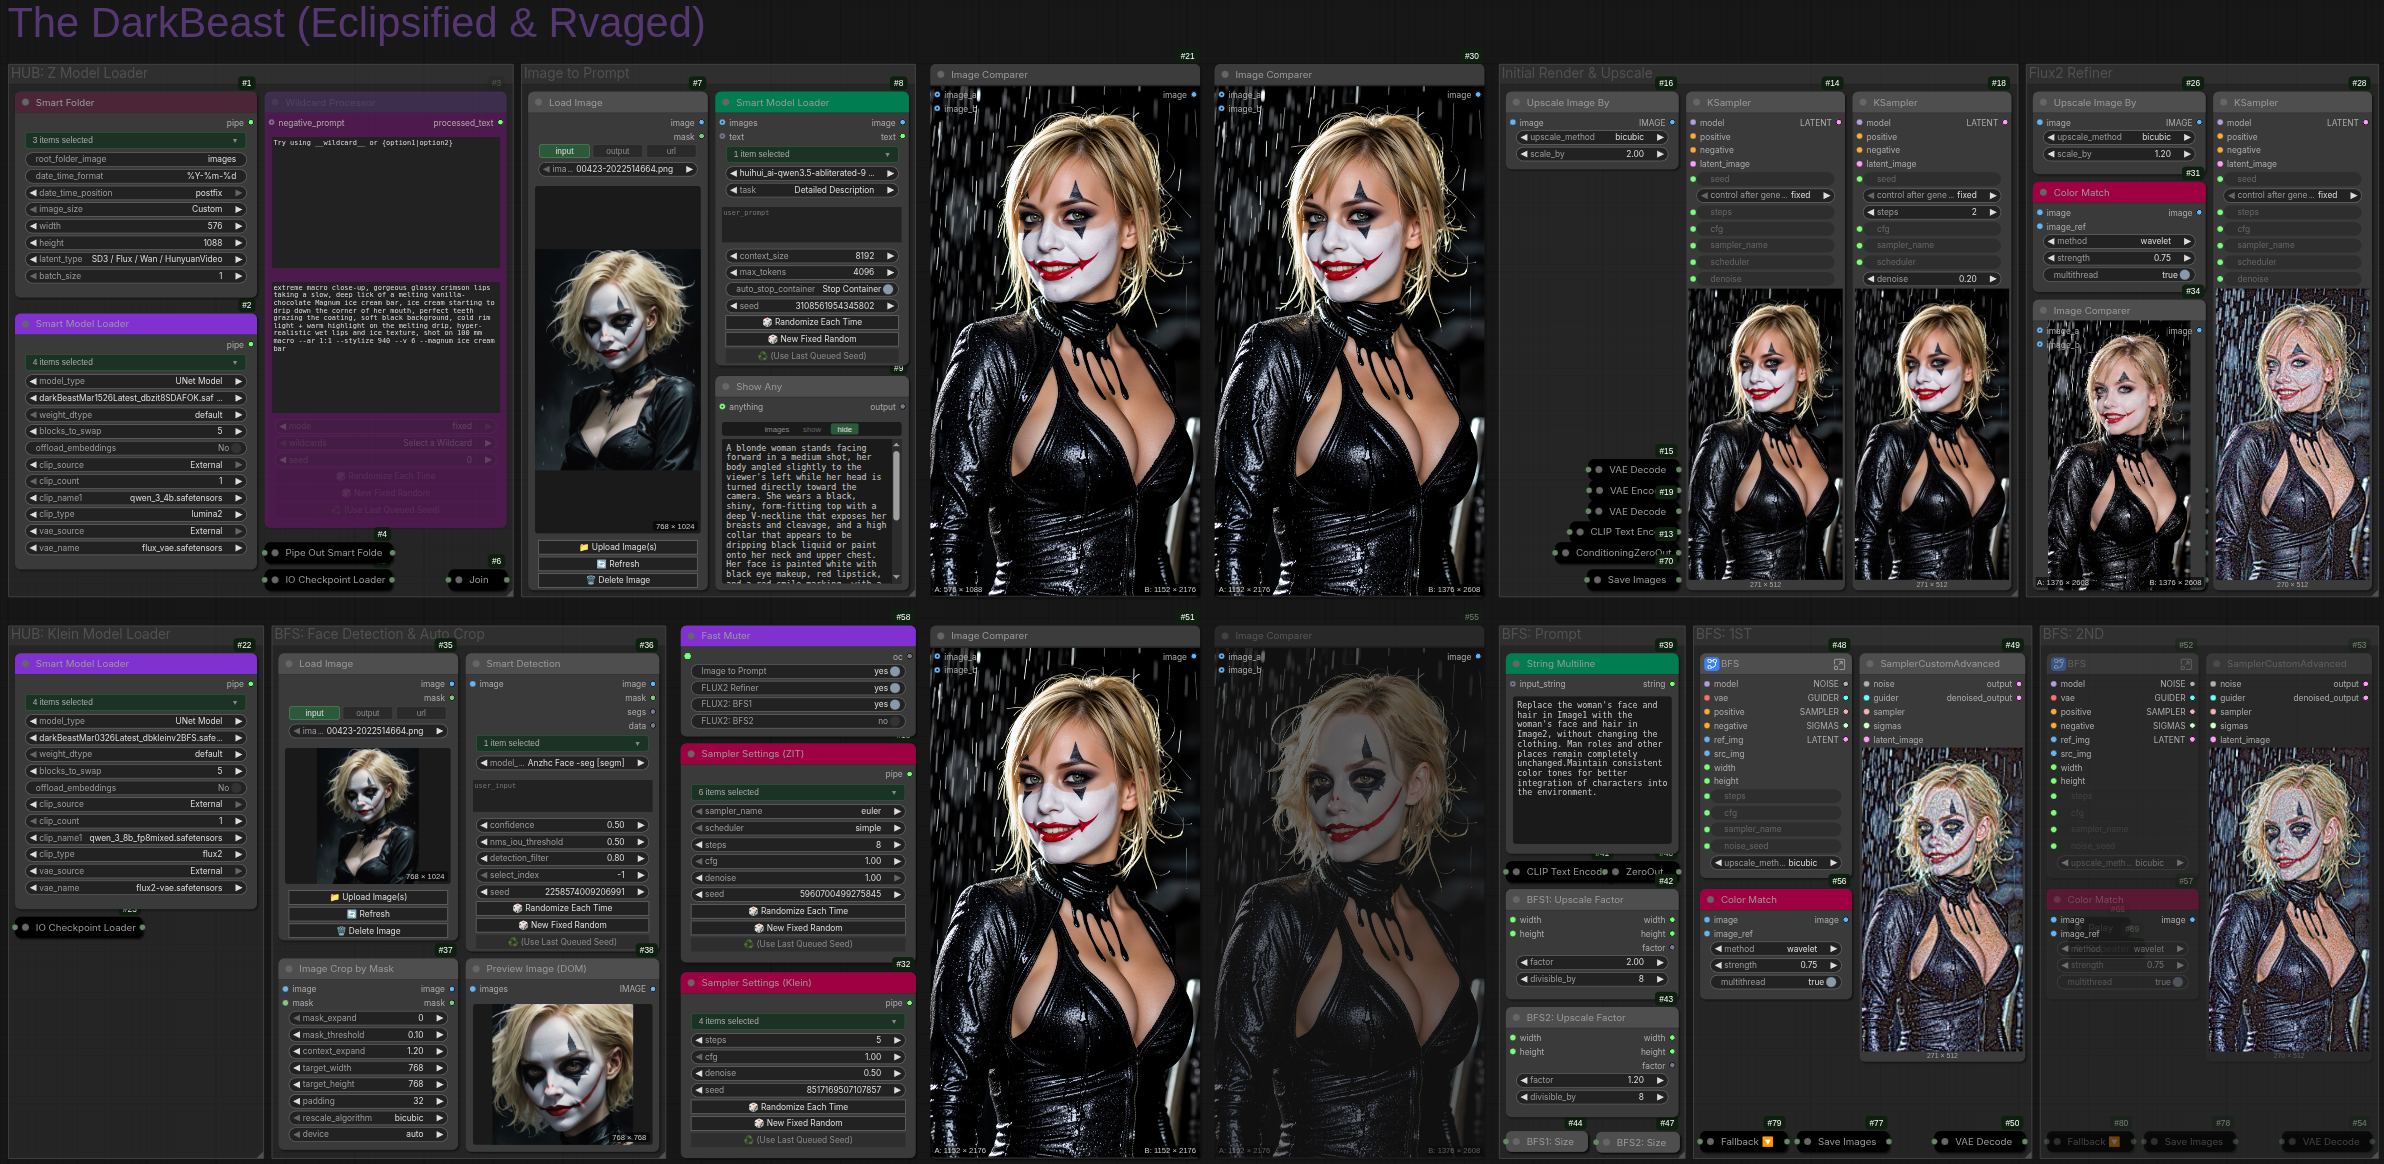Click the BFS logo icon in BFS: 1ST group
Screen dimensions: 2384x1164
point(1711,664)
